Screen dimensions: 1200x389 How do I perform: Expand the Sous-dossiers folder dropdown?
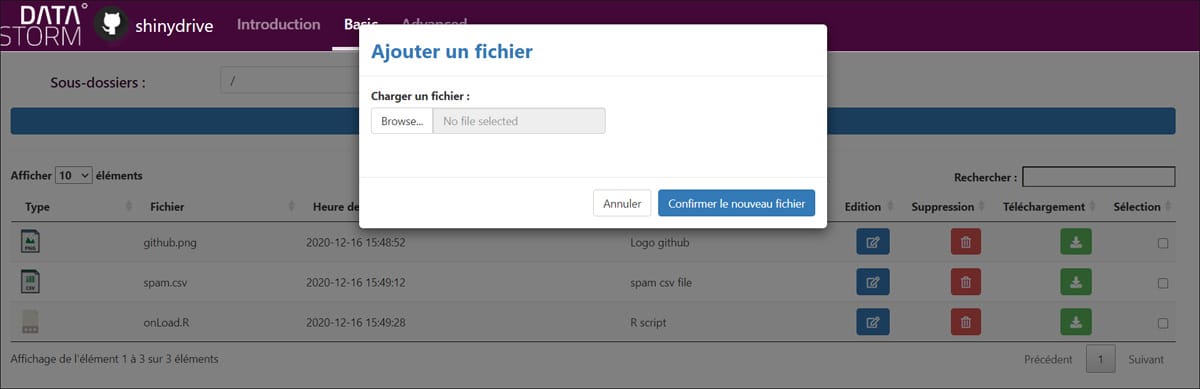pos(290,81)
